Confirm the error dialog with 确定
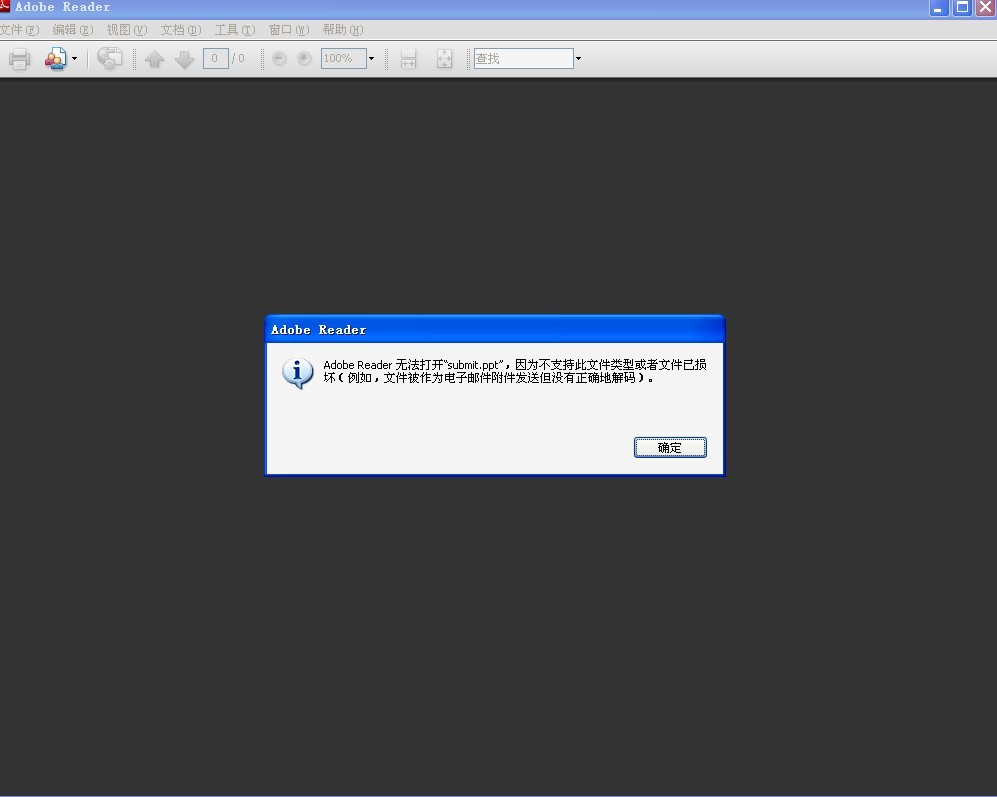The width and height of the screenshot is (997, 797). [670, 447]
